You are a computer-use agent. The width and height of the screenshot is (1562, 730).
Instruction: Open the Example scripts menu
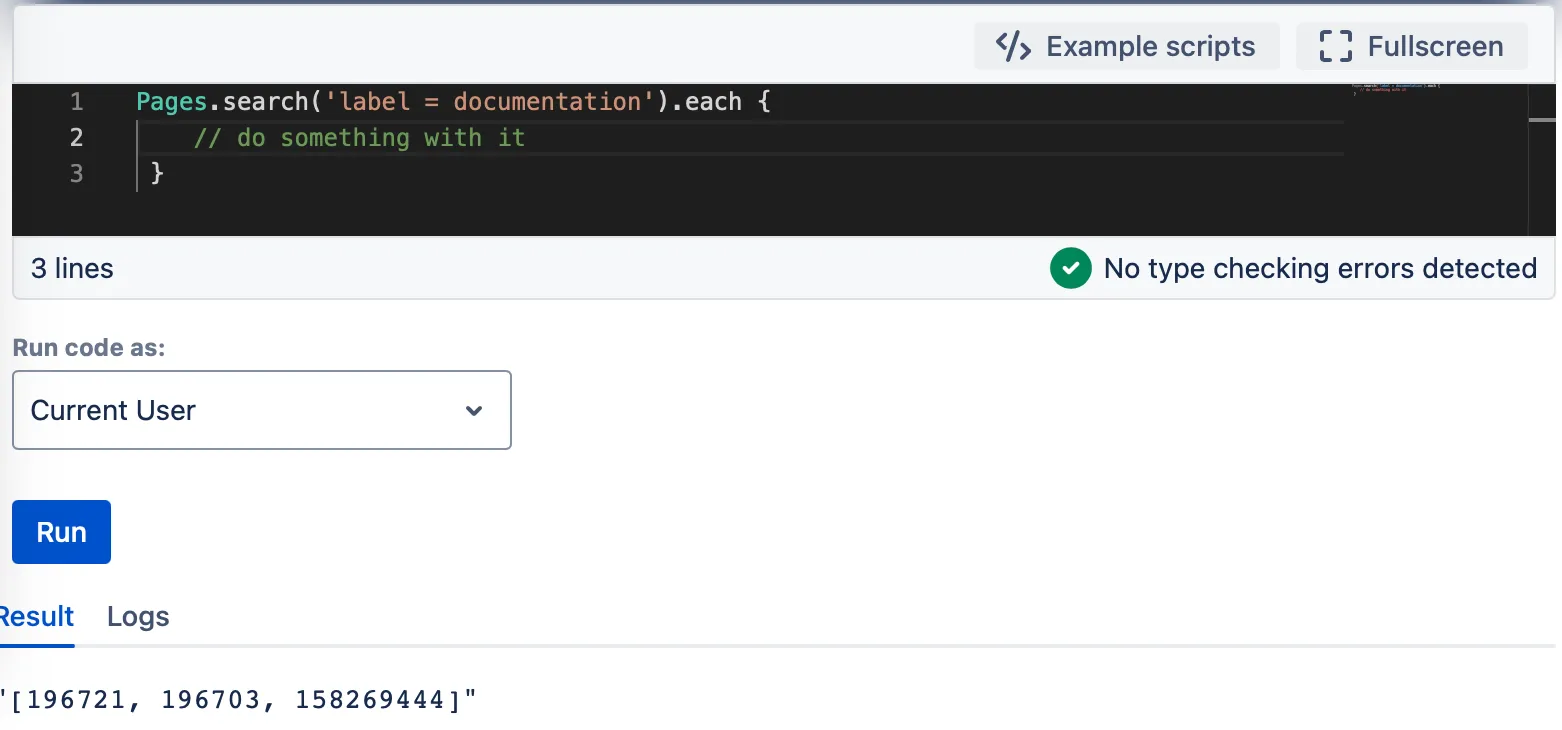[x=1127, y=46]
